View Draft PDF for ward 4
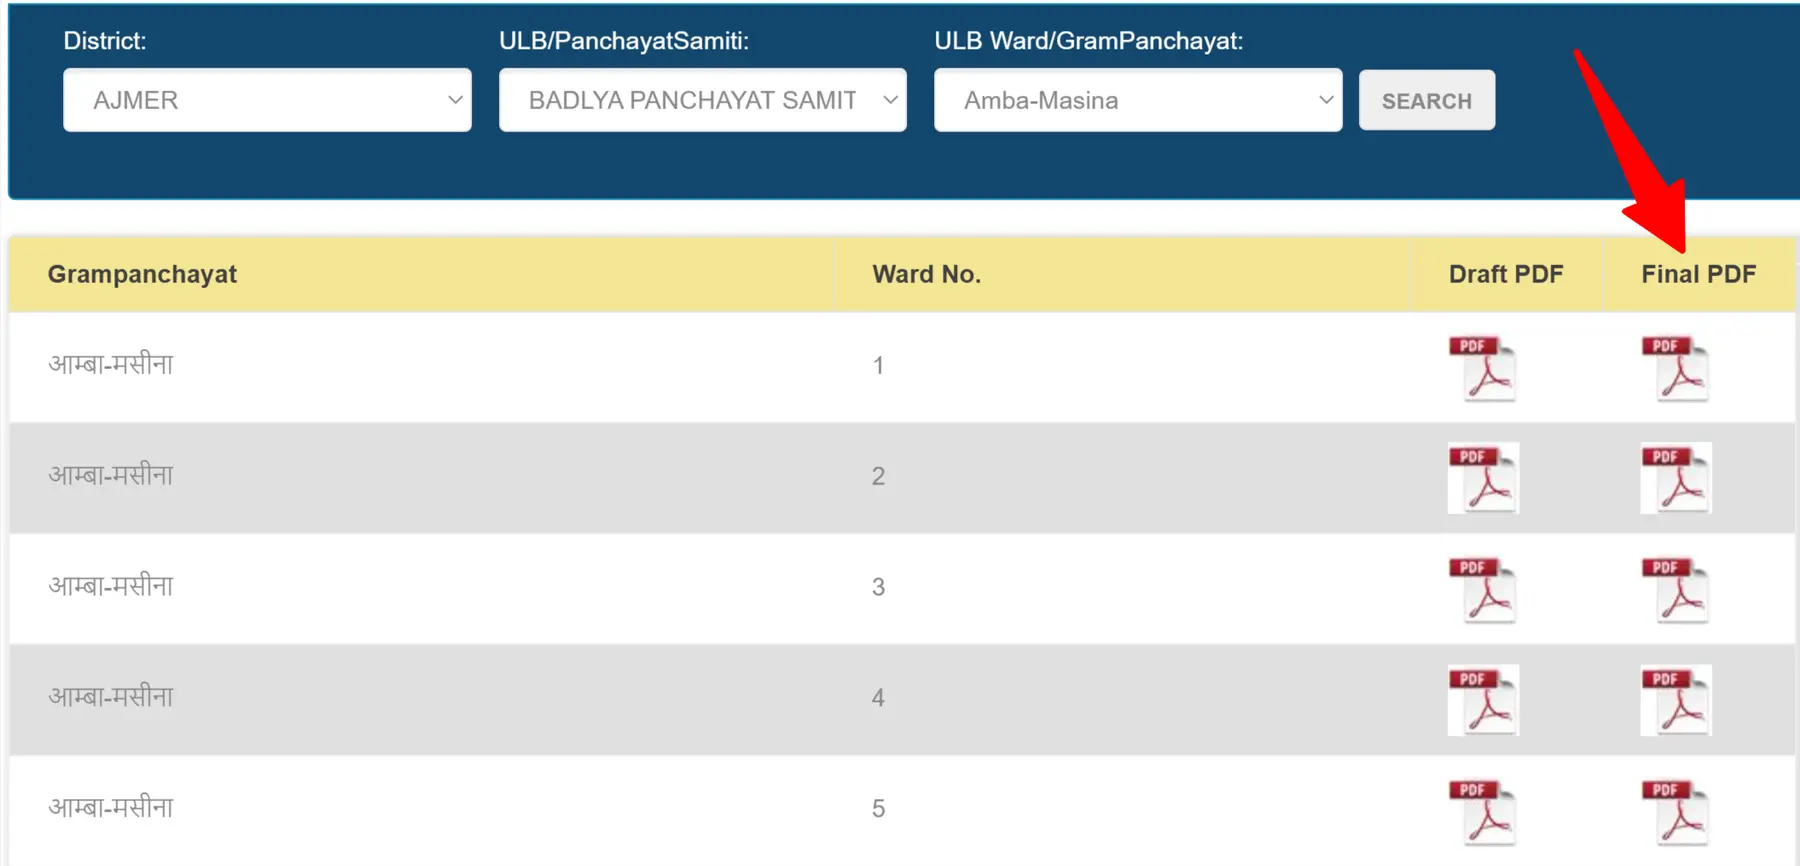The image size is (1800, 866). tap(1483, 700)
